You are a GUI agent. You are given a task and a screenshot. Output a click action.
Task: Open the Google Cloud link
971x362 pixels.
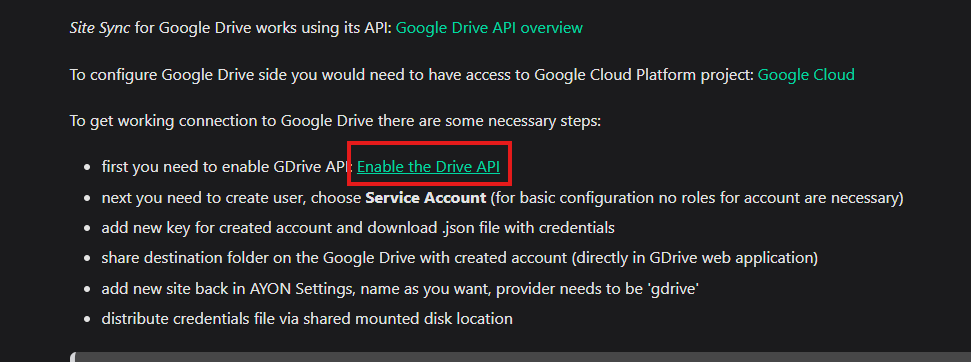tap(806, 75)
